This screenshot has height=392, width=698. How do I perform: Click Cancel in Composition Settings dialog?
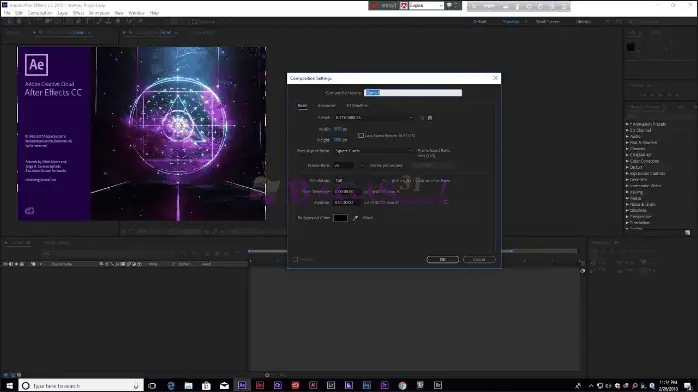coord(479,259)
